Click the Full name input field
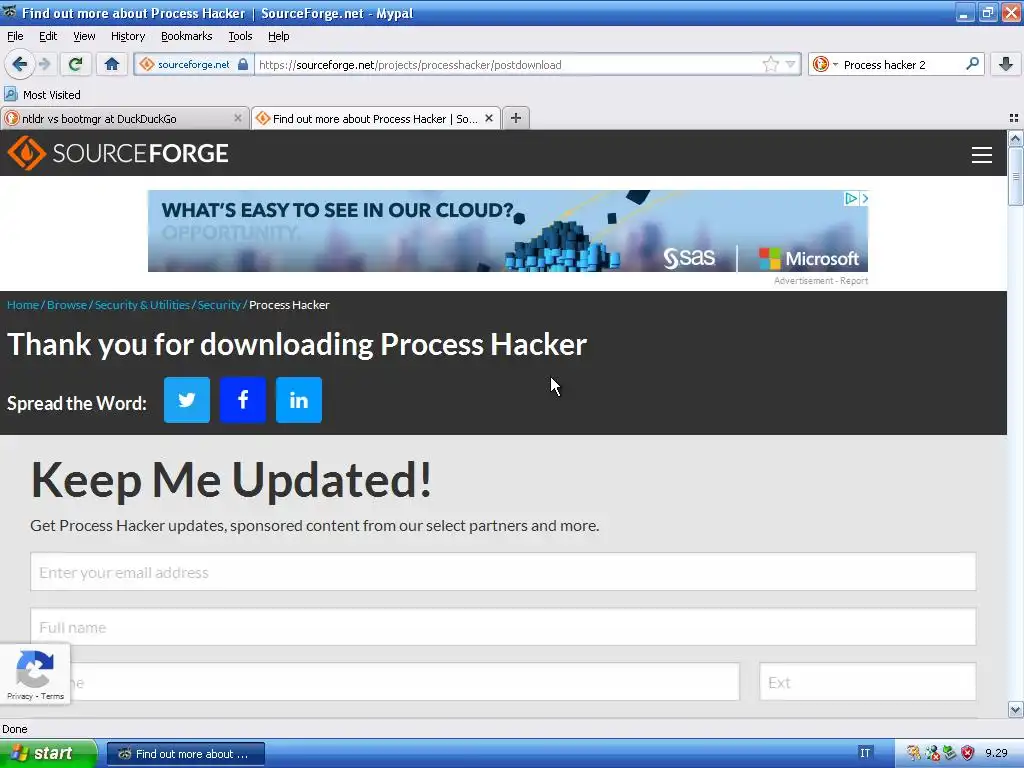 pos(503,627)
